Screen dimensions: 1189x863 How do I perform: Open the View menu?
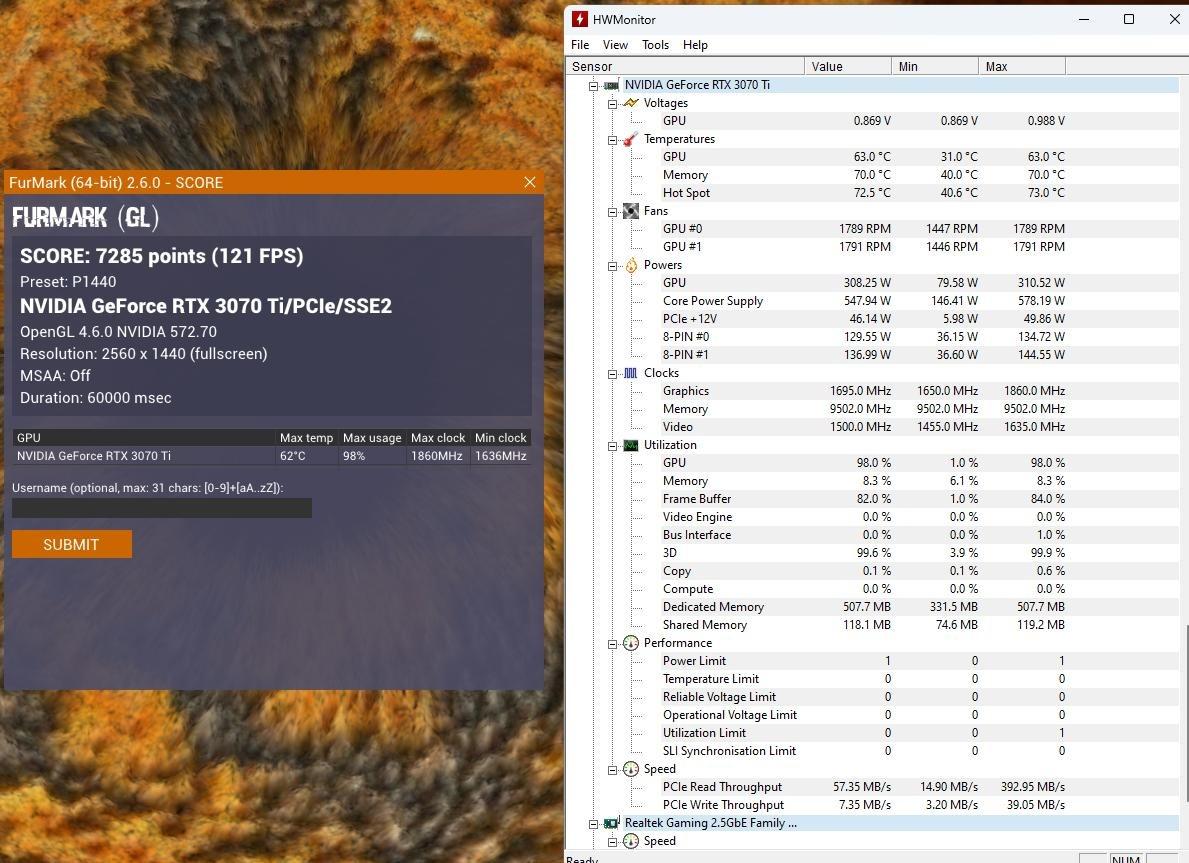[x=614, y=45]
